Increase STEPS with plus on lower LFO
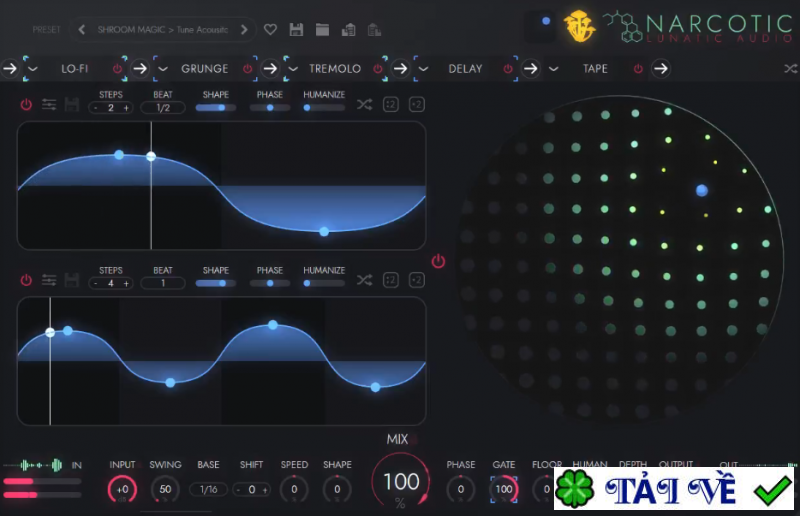This screenshot has height=516, width=800. coord(126,283)
